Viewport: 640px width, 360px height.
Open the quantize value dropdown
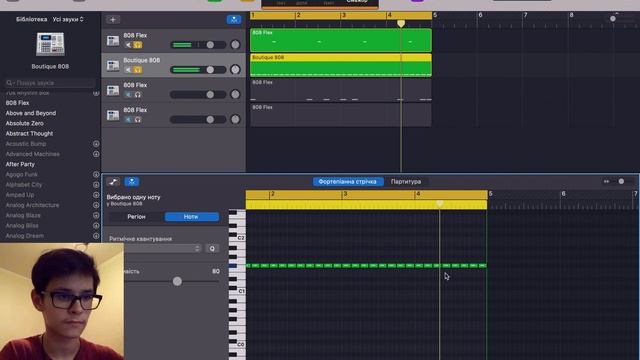pyautogui.click(x=162, y=248)
